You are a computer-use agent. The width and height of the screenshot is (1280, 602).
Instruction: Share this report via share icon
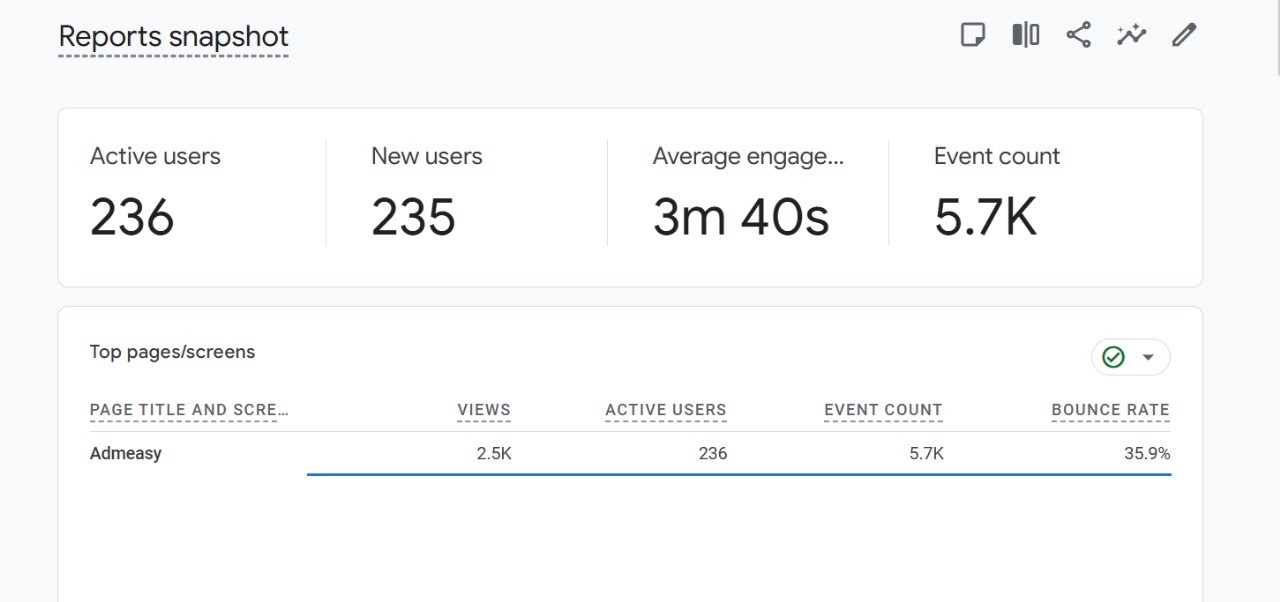(x=1078, y=35)
